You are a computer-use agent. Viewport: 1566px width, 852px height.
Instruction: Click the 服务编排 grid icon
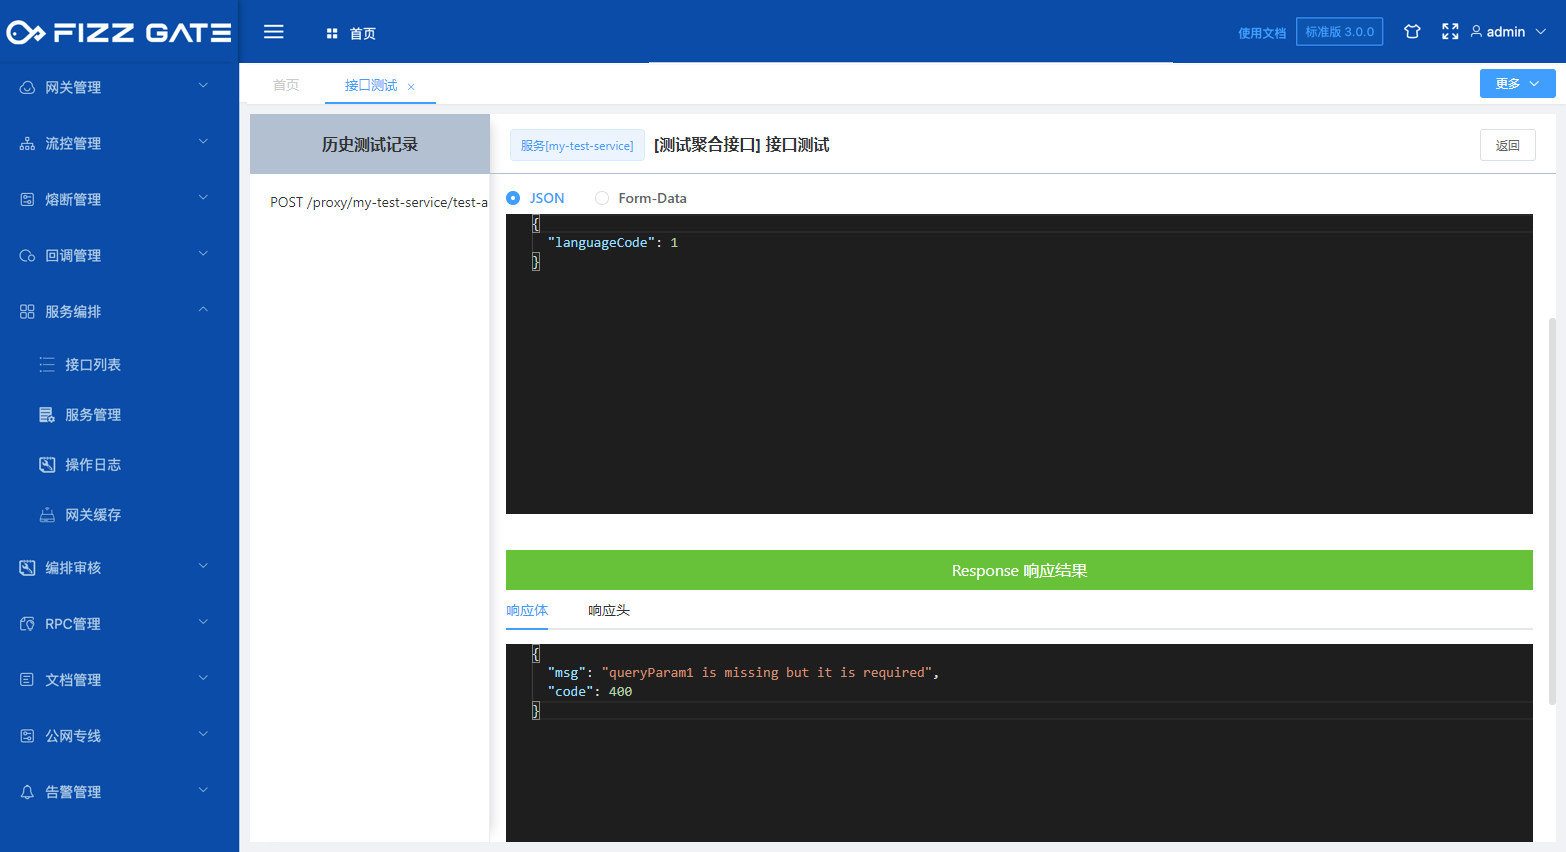tap(27, 312)
